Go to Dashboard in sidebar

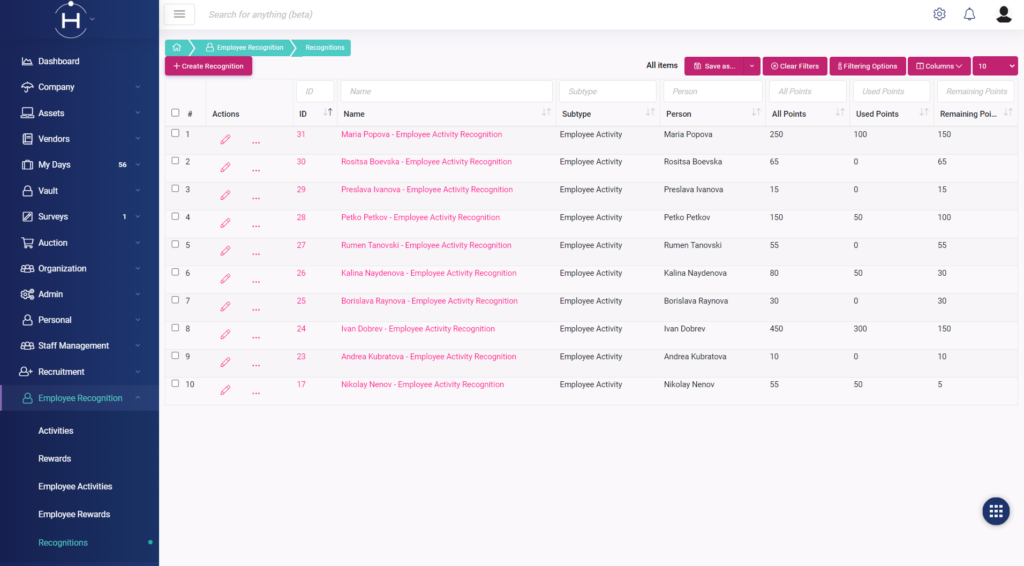point(59,61)
